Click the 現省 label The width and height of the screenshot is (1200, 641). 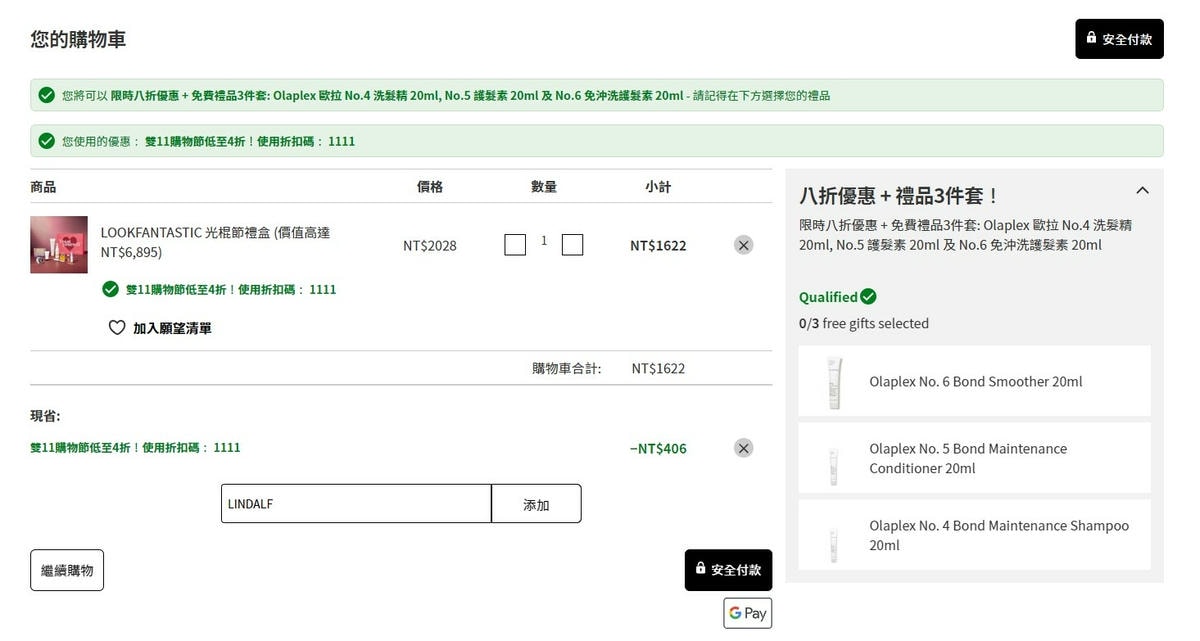click(45, 416)
